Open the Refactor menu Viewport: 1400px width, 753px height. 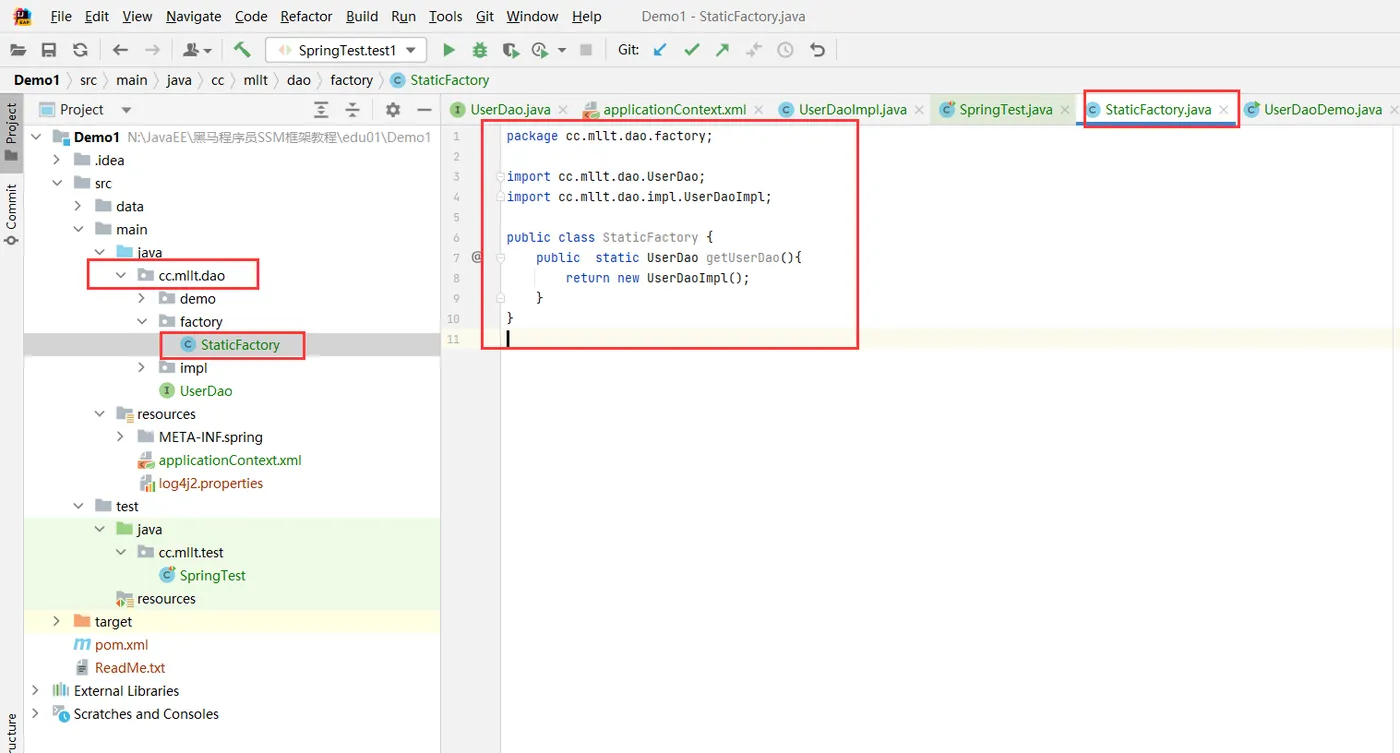[x=306, y=16]
